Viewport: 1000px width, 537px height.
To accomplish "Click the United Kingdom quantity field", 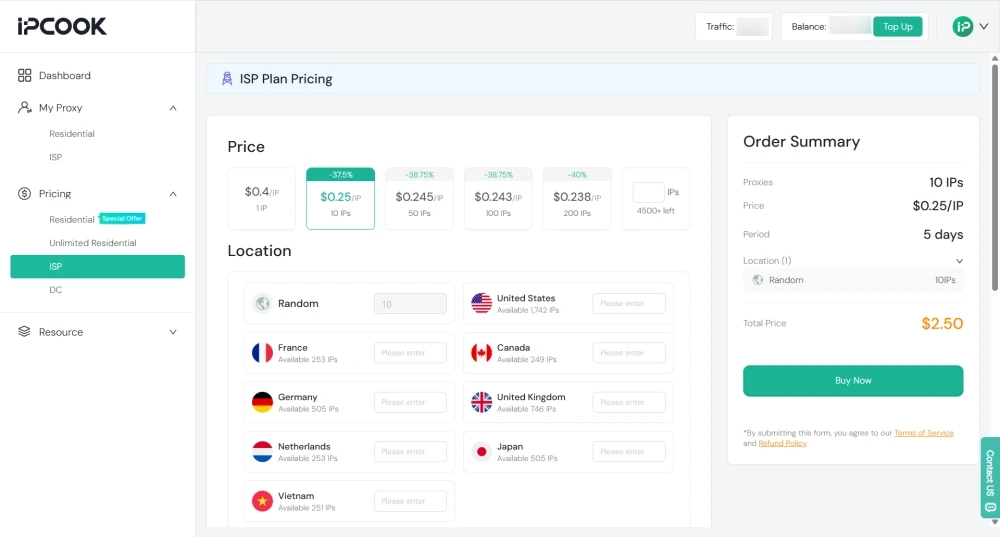I will [x=629, y=402].
